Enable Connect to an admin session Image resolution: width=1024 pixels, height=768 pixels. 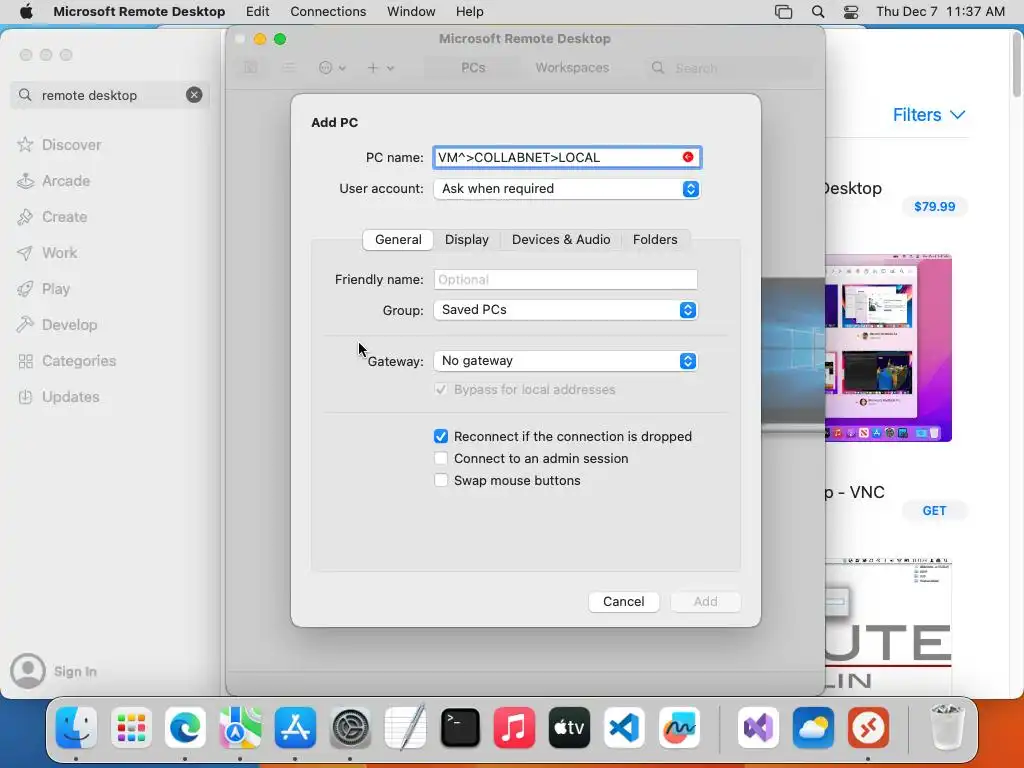point(441,458)
